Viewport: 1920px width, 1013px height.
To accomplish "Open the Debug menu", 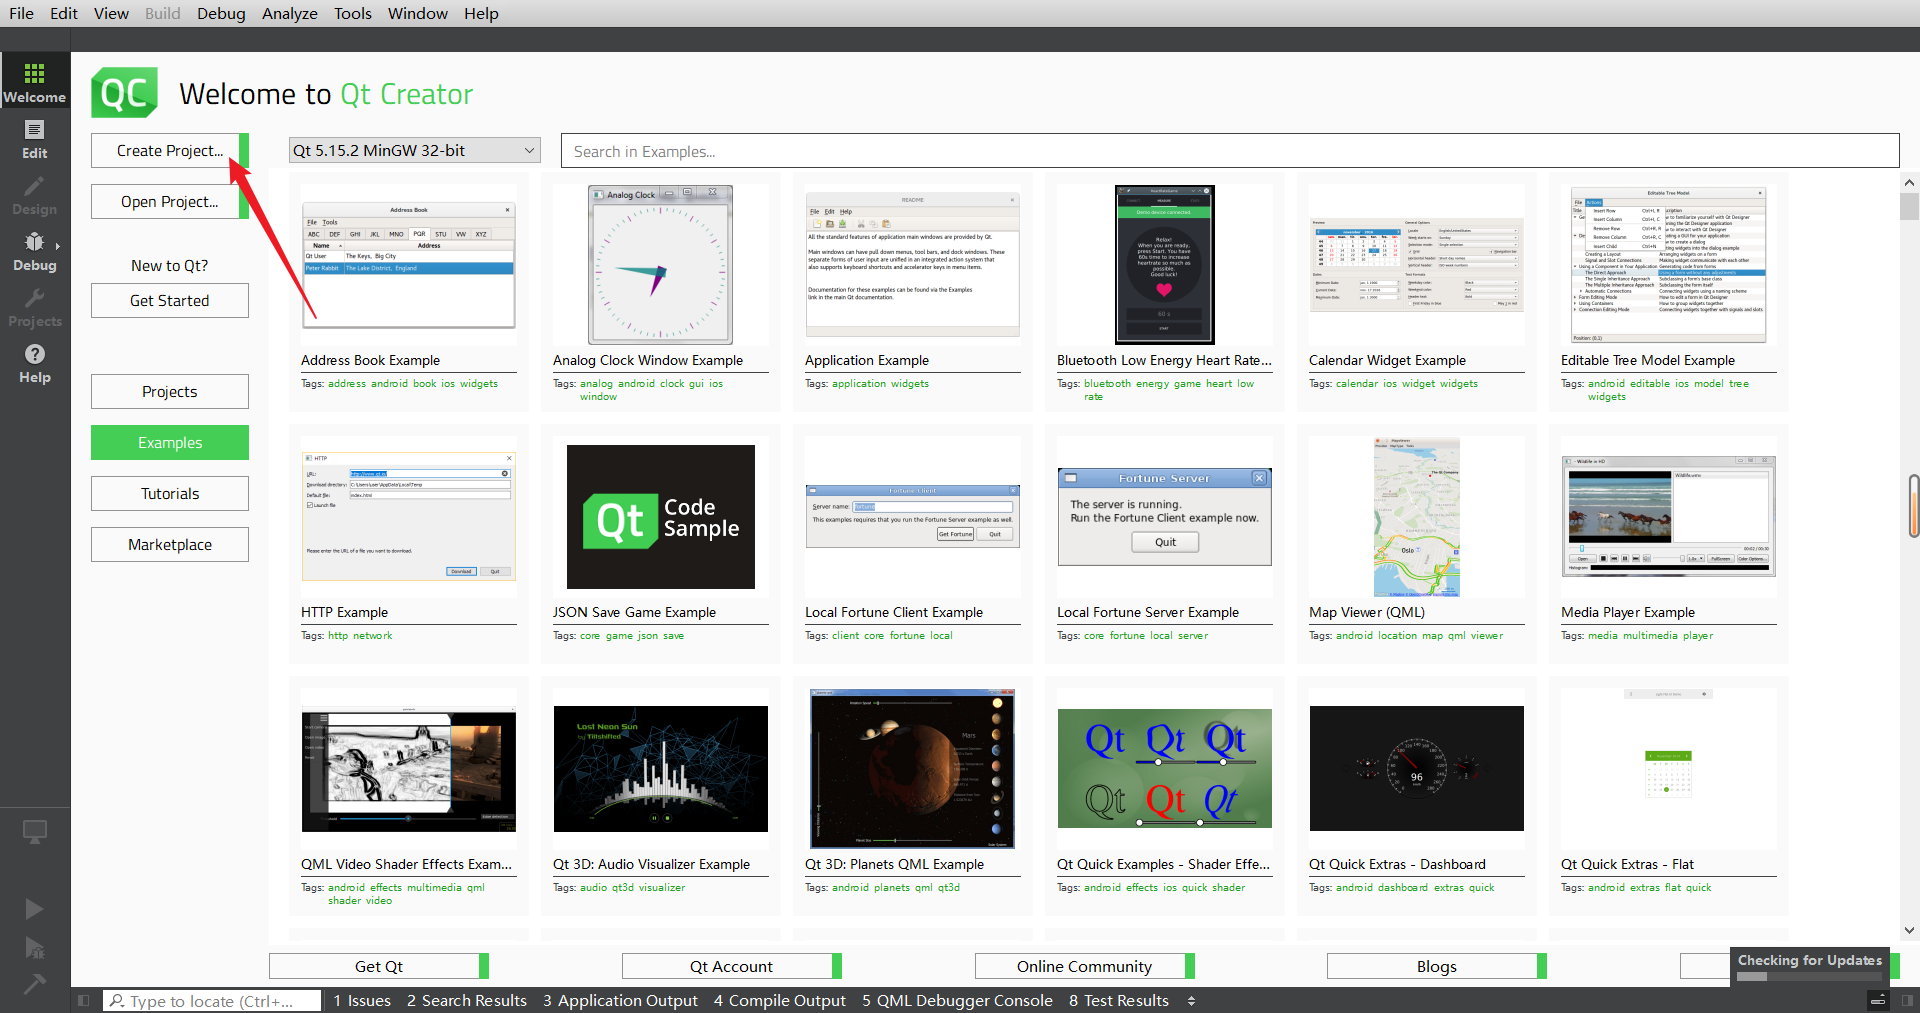I will (x=221, y=13).
